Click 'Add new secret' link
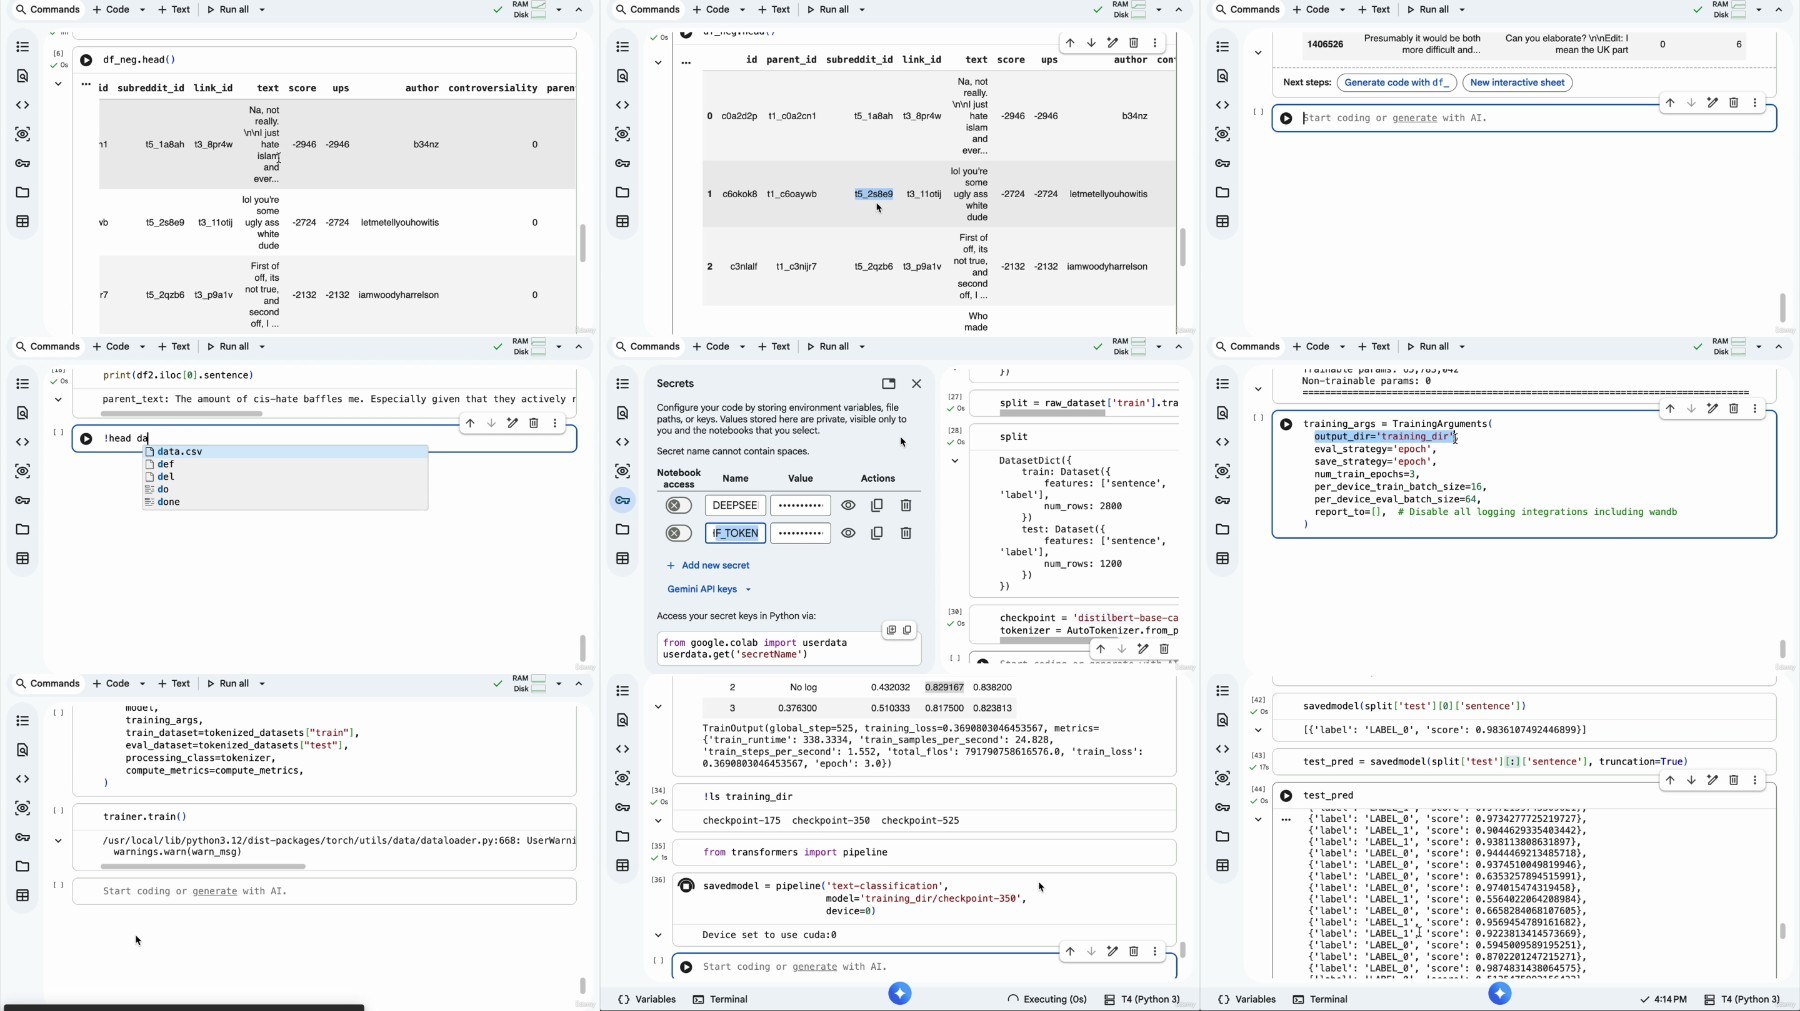The image size is (1800, 1011). tap(708, 565)
